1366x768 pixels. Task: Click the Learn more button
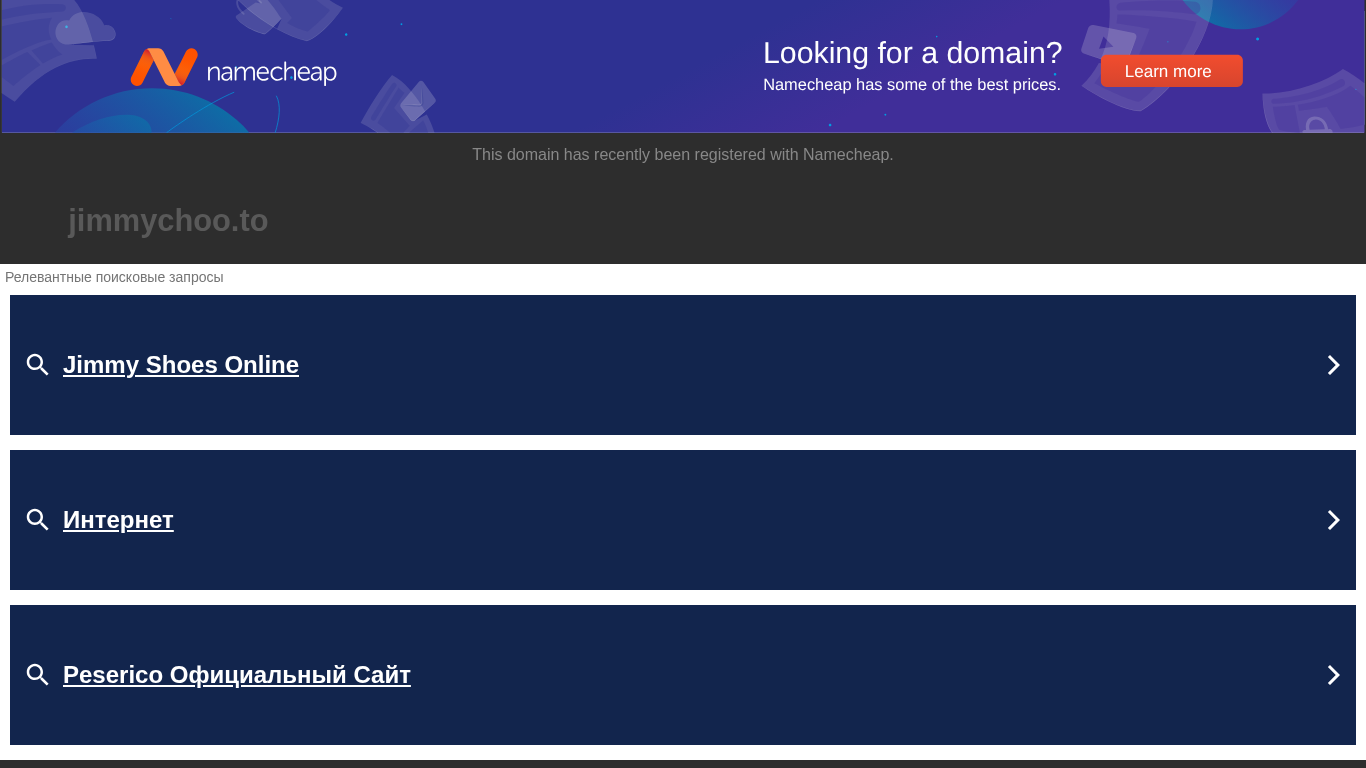click(1171, 71)
